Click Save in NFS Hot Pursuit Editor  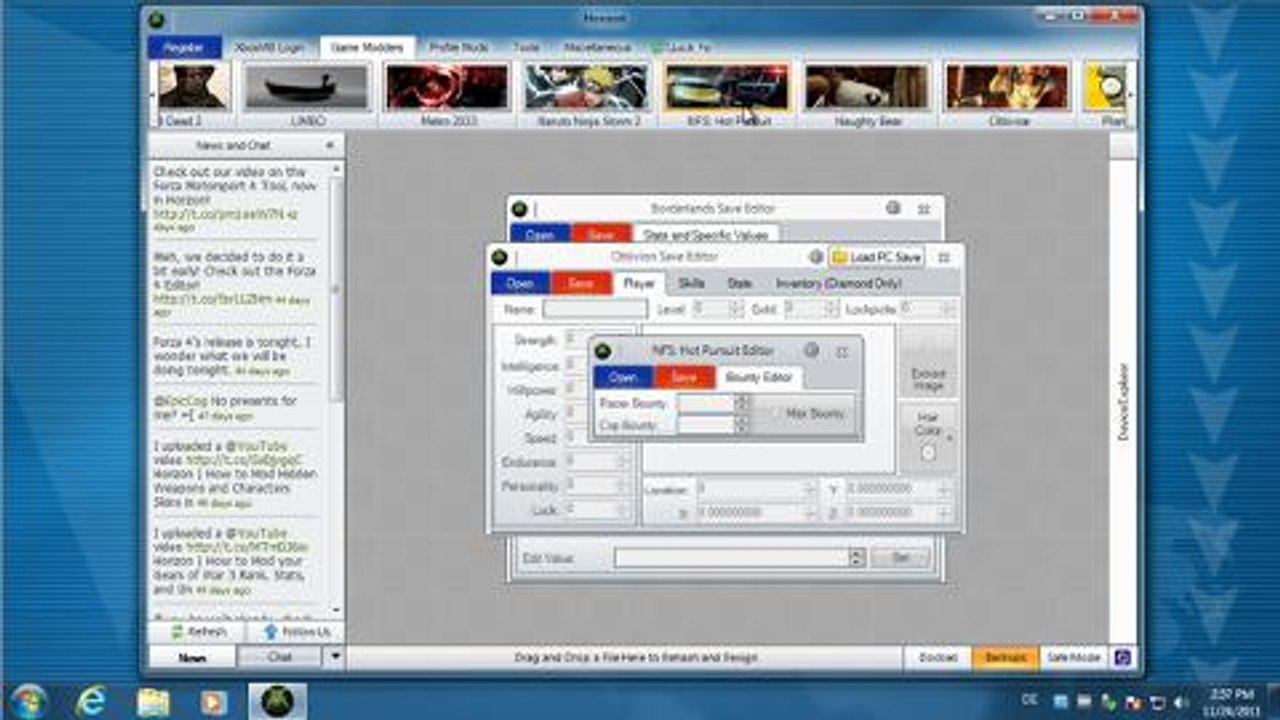click(685, 378)
